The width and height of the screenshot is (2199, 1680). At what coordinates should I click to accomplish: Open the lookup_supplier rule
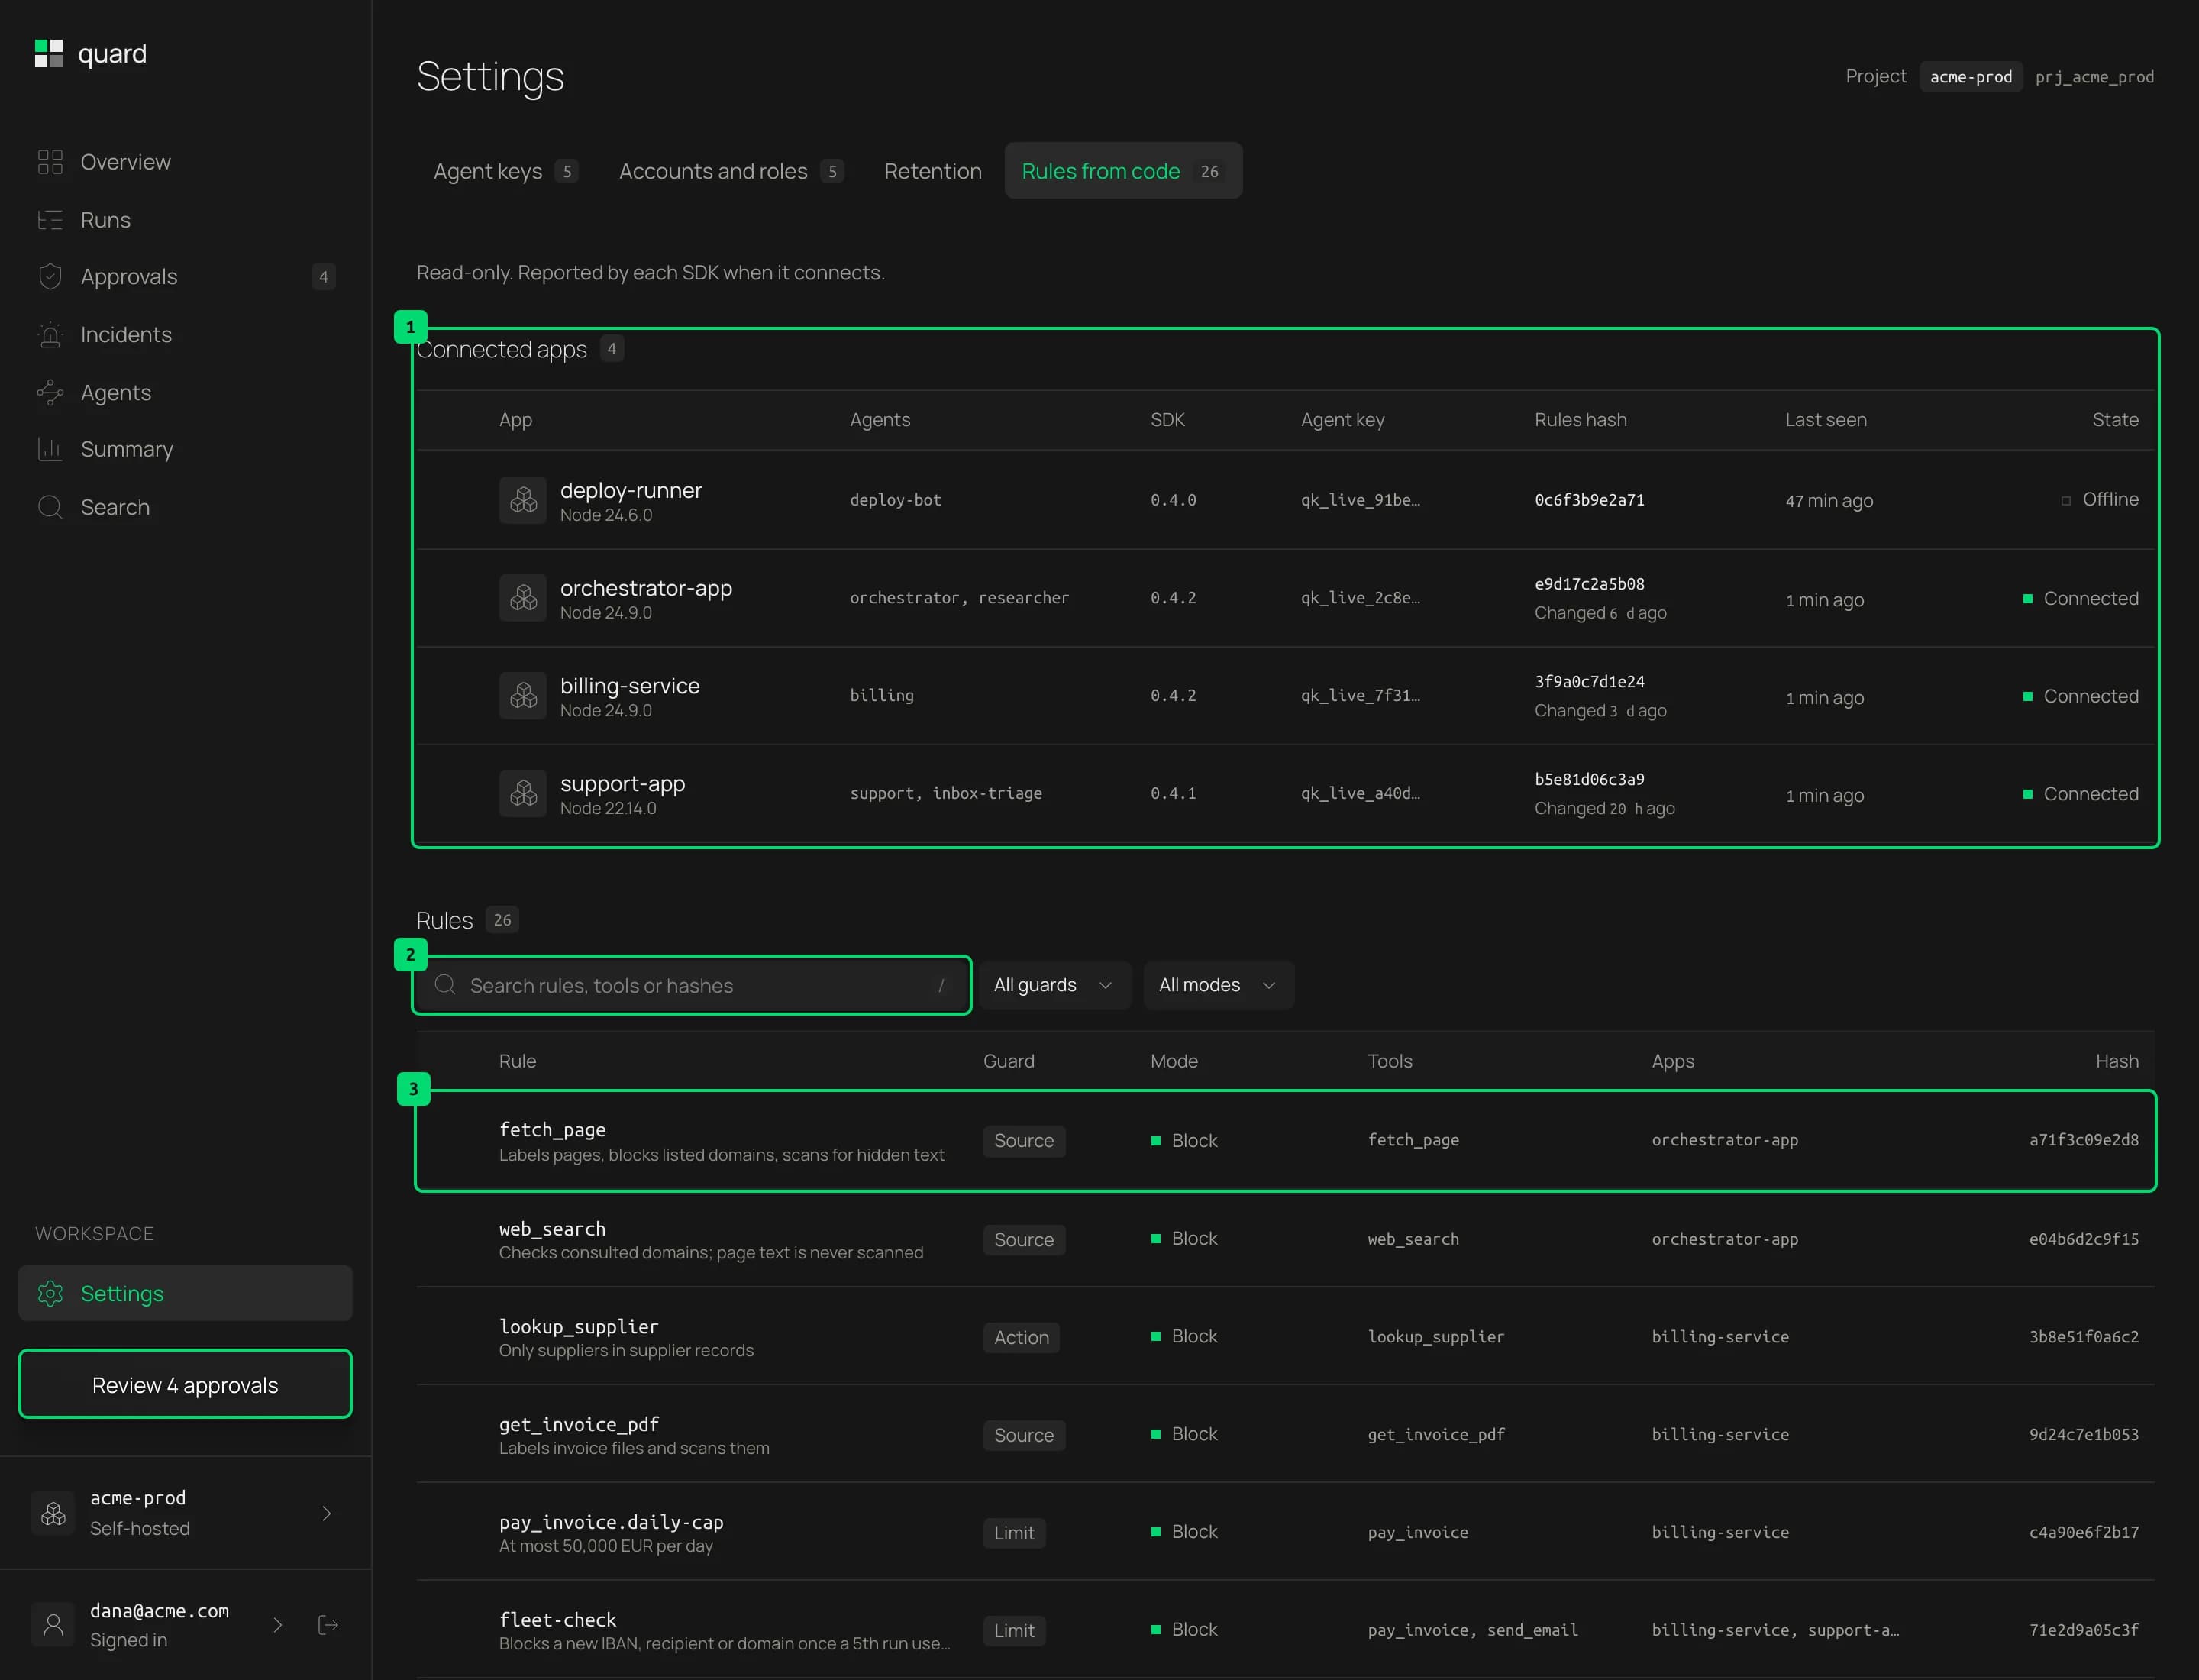pyautogui.click(x=1285, y=1337)
